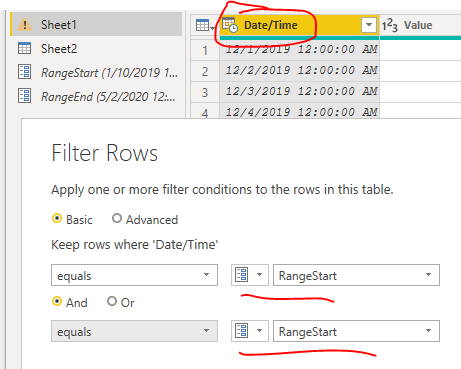Select the Sheet1 query

click(x=97, y=24)
